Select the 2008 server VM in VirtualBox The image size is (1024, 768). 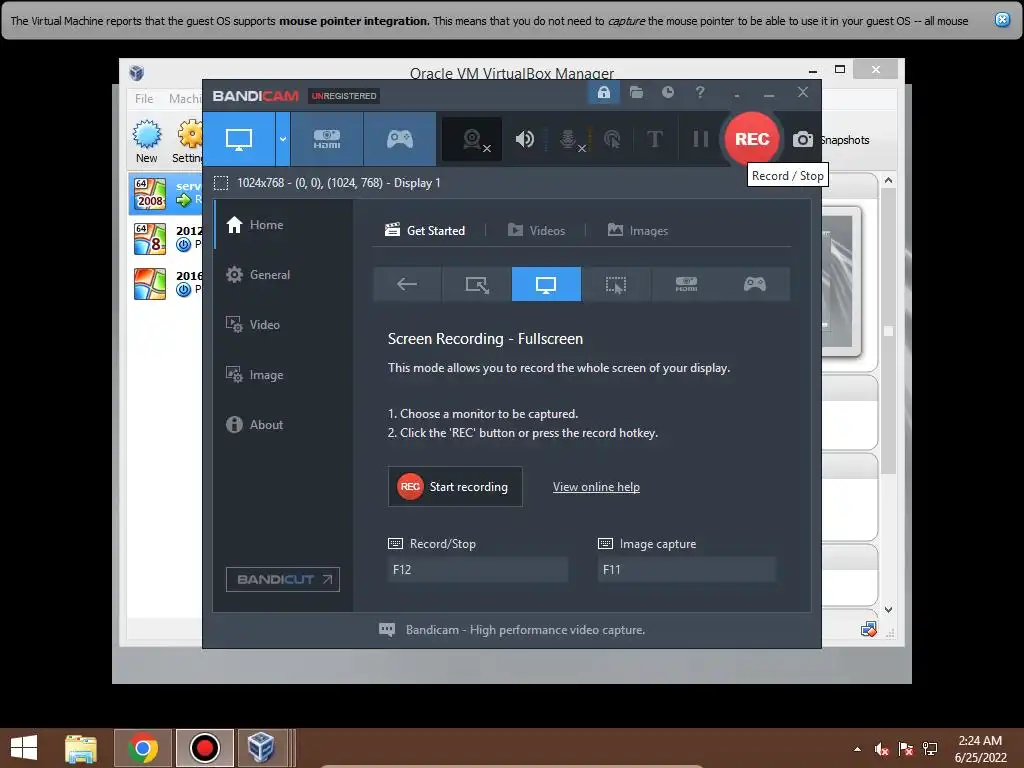tap(166, 193)
